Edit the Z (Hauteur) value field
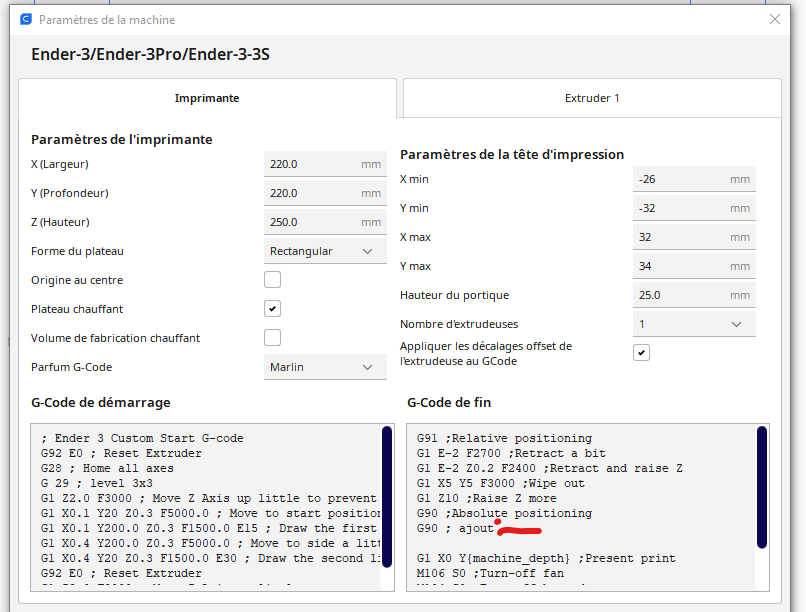806x612 pixels. tap(325, 222)
